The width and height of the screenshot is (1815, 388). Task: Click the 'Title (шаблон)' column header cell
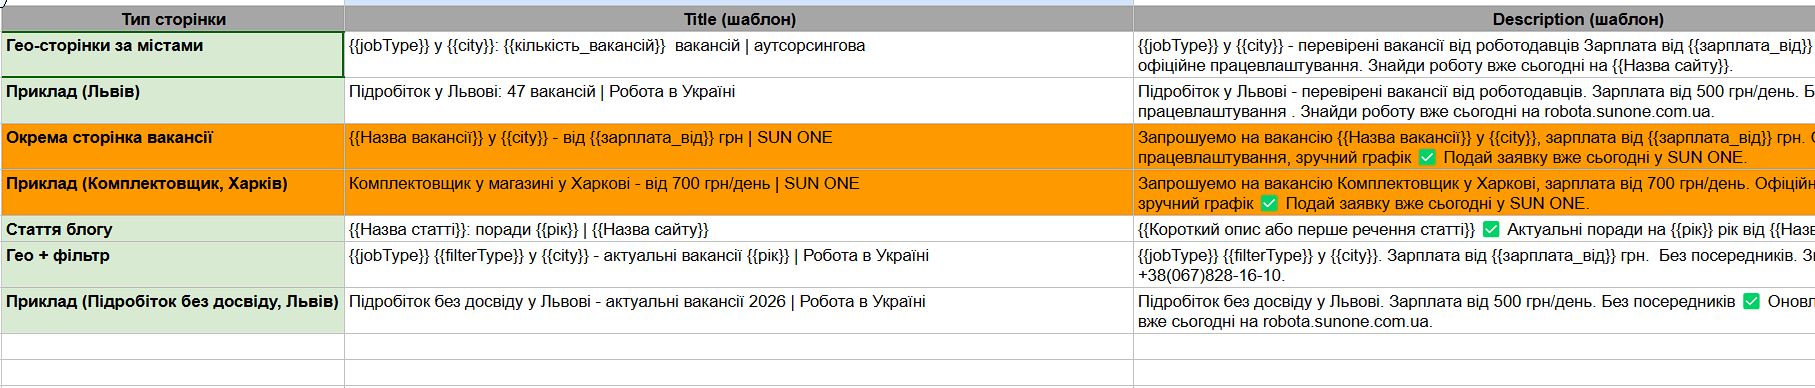[x=739, y=19]
